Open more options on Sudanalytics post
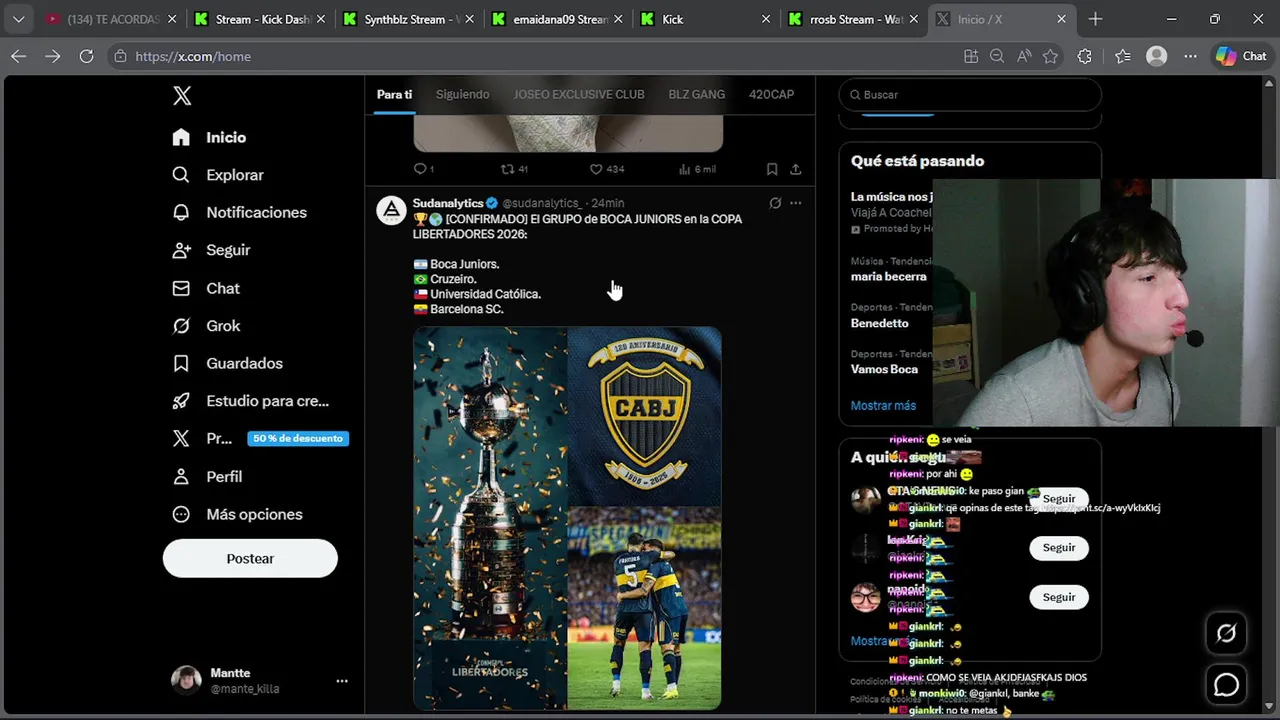Image resolution: width=1280 pixels, height=720 pixels. 796,203
